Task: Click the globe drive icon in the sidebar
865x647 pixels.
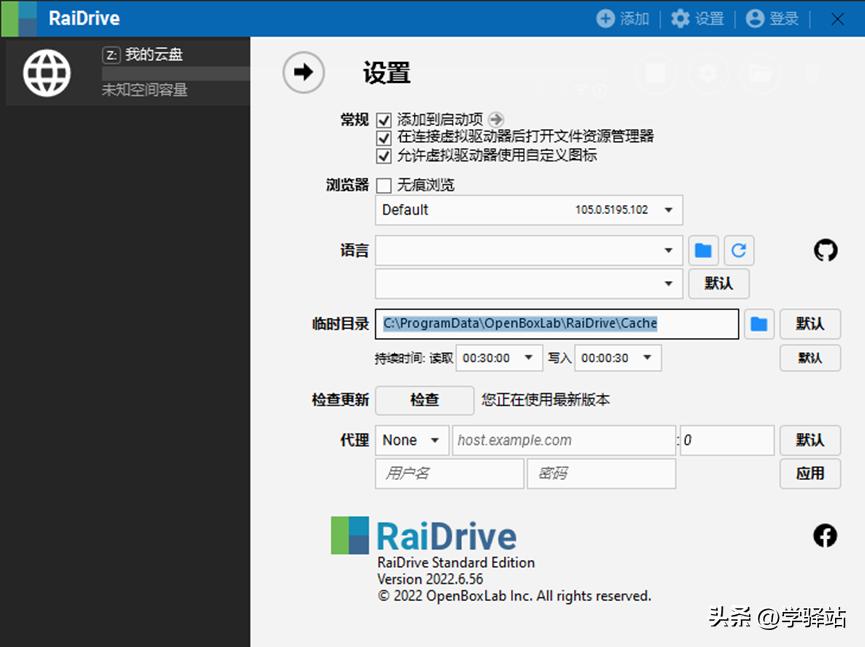Action: 46,71
